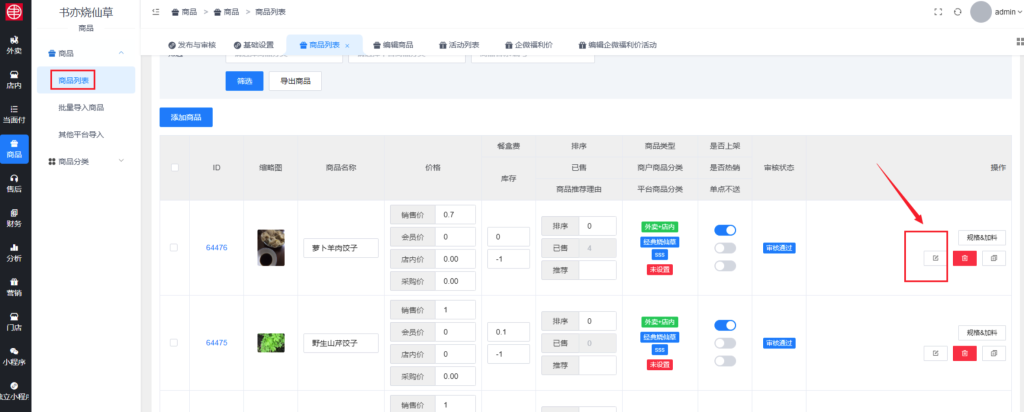Delete product 64475 using the red trash button
The width and height of the screenshot is (1024, 412).
[964, 353]
